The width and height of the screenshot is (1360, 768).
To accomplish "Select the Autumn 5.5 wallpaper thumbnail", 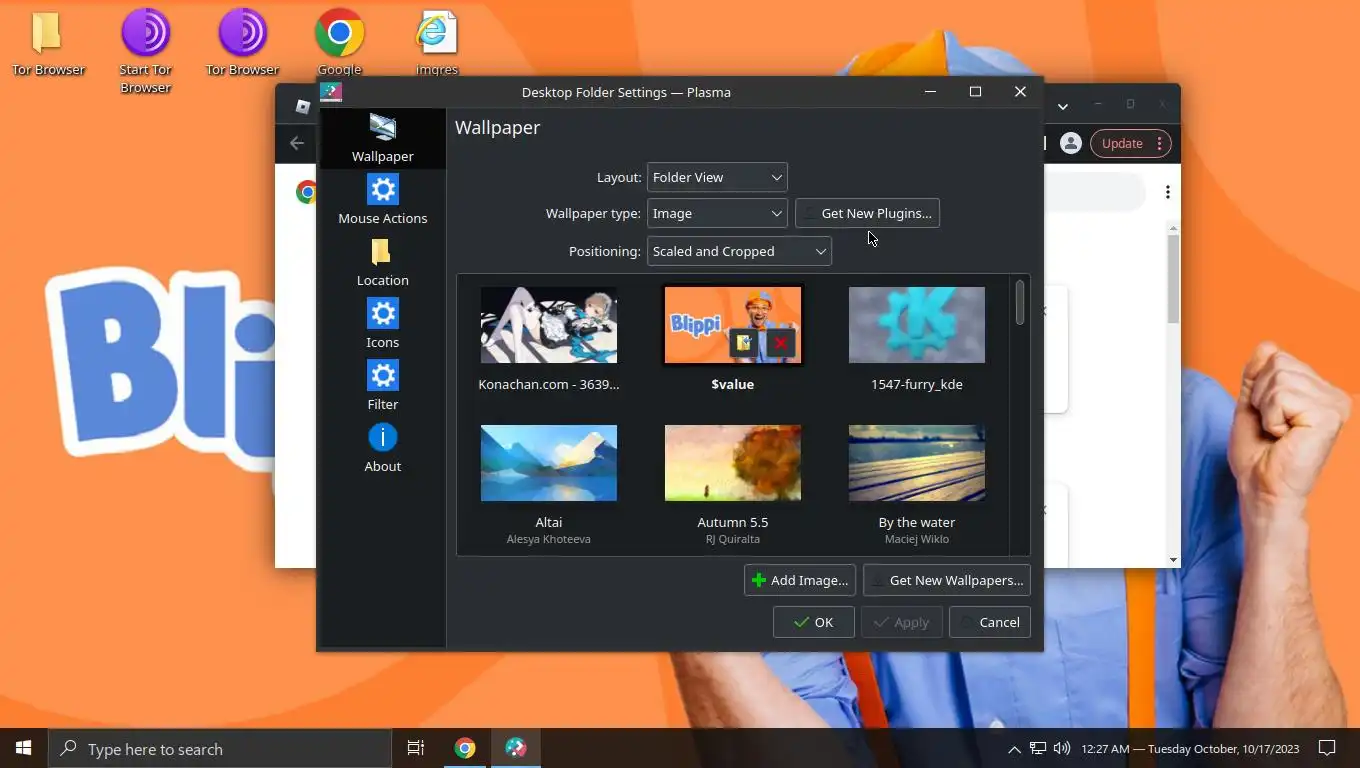I will (733, 463).
